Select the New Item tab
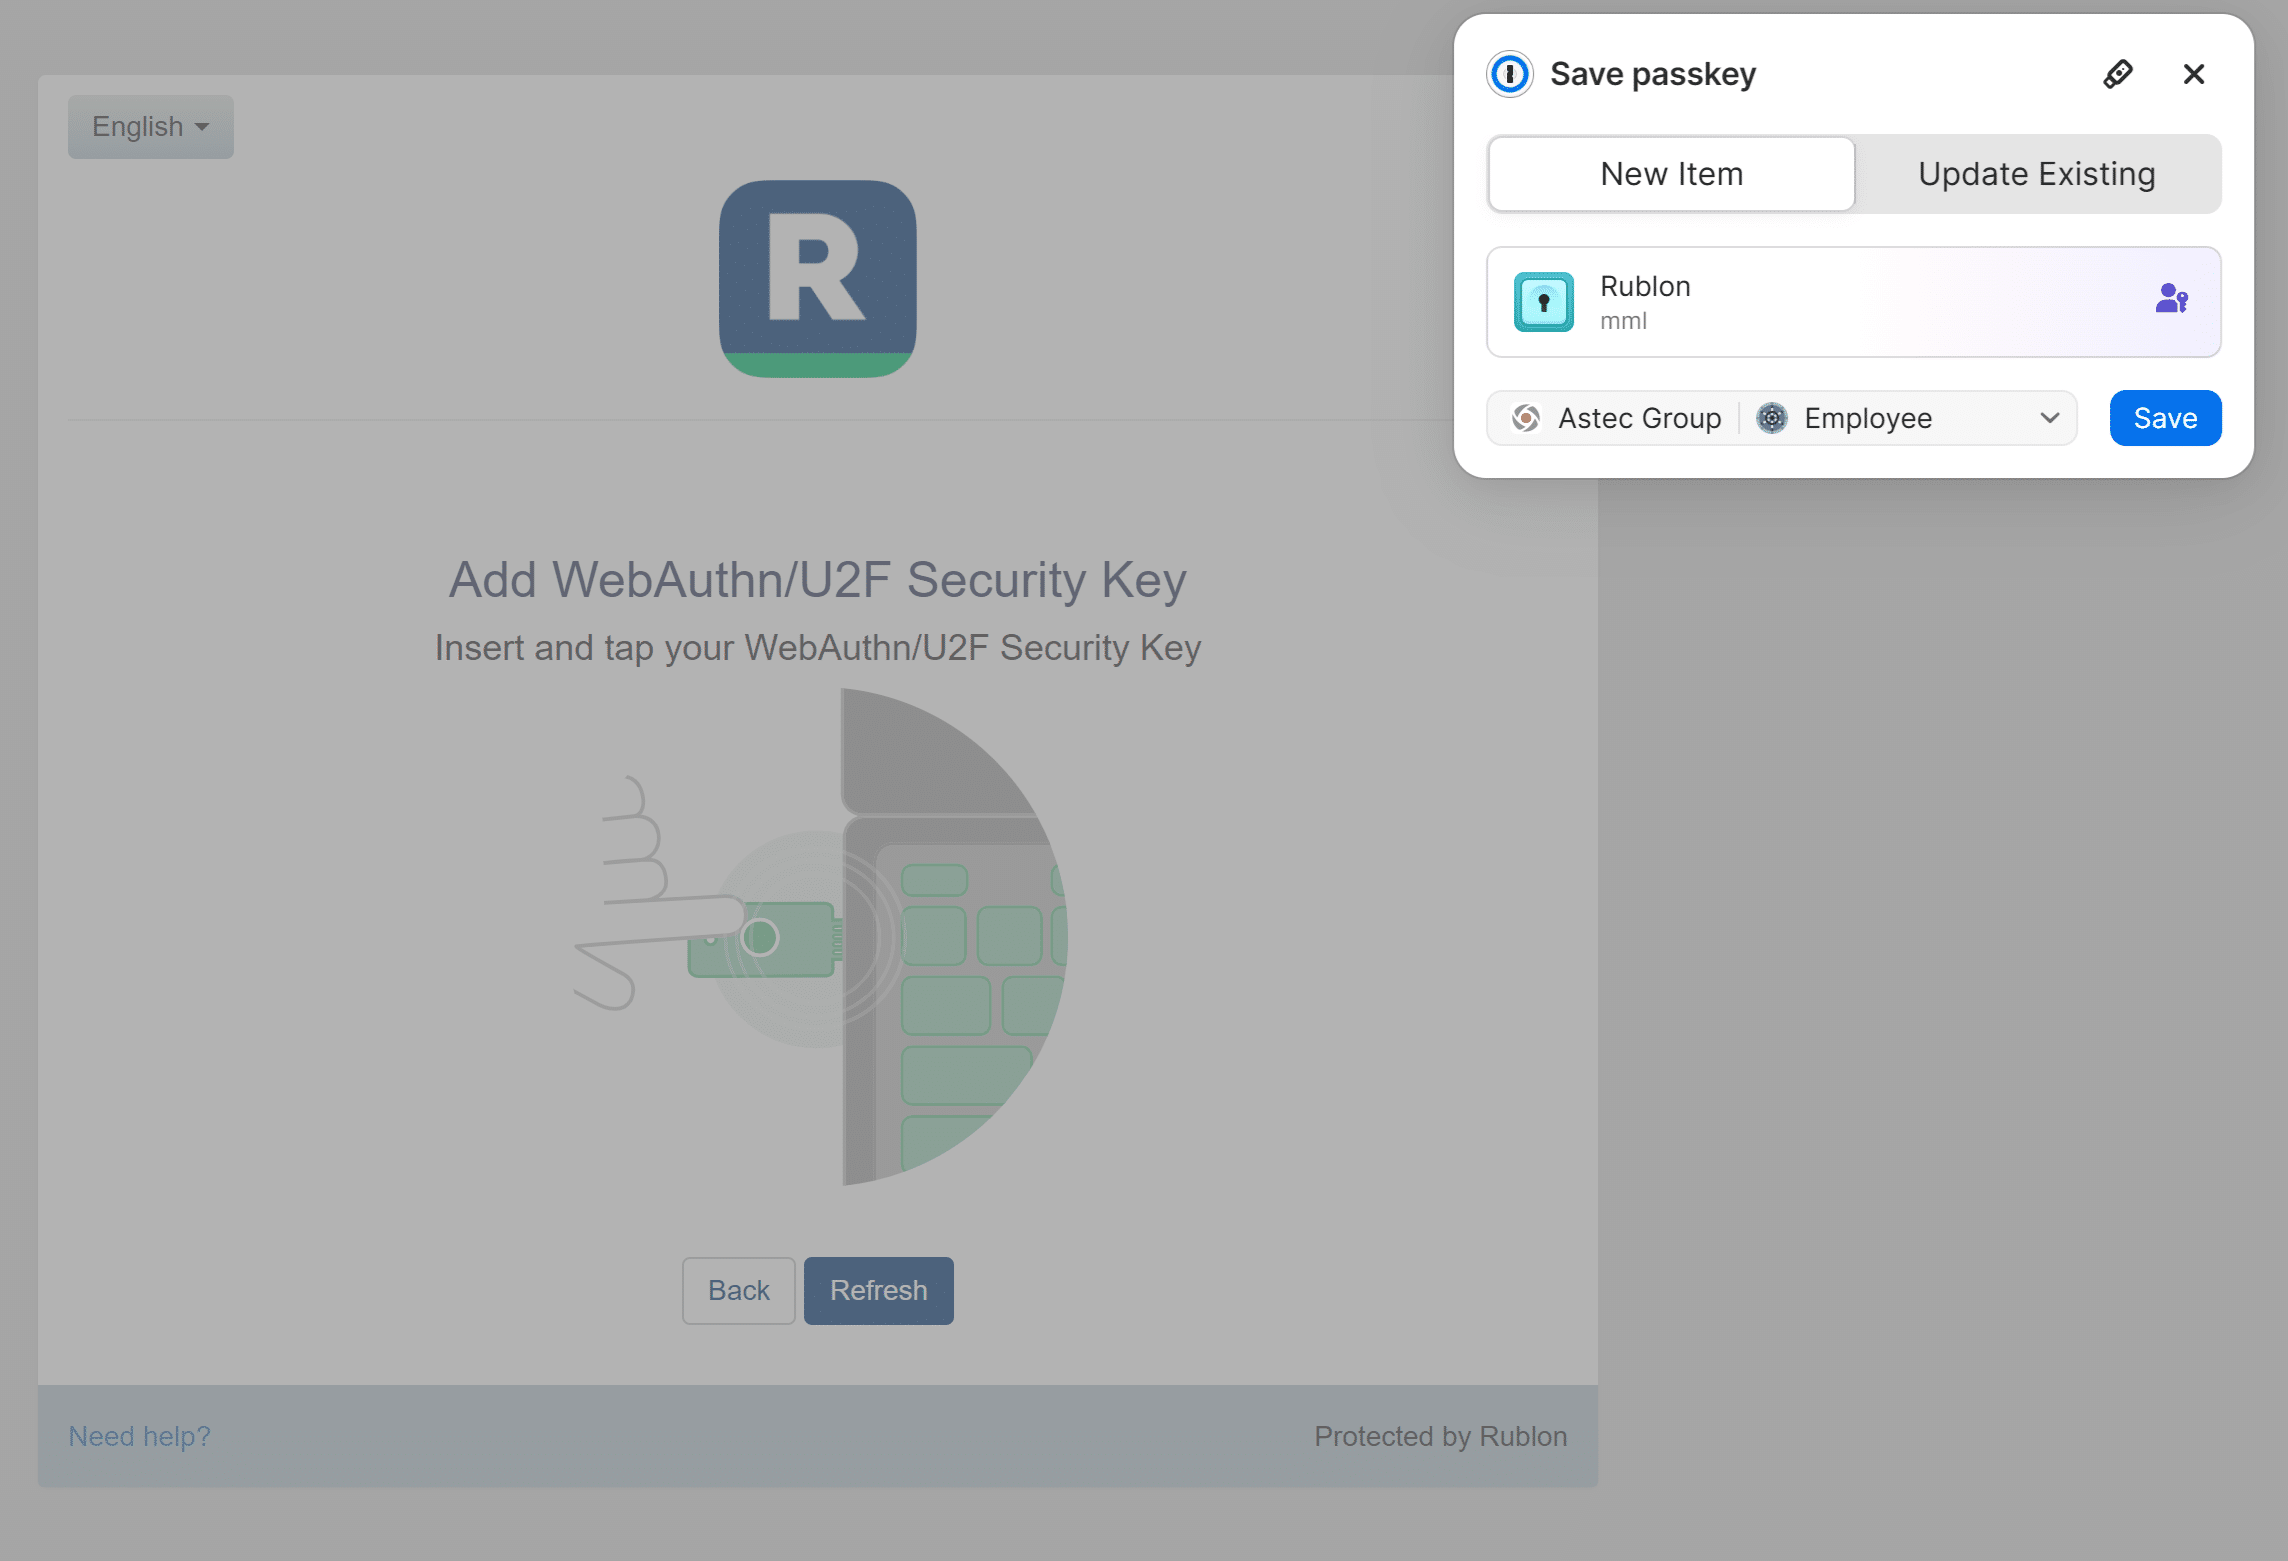Screen dimensions: 2288x1561 [1671, 174]
